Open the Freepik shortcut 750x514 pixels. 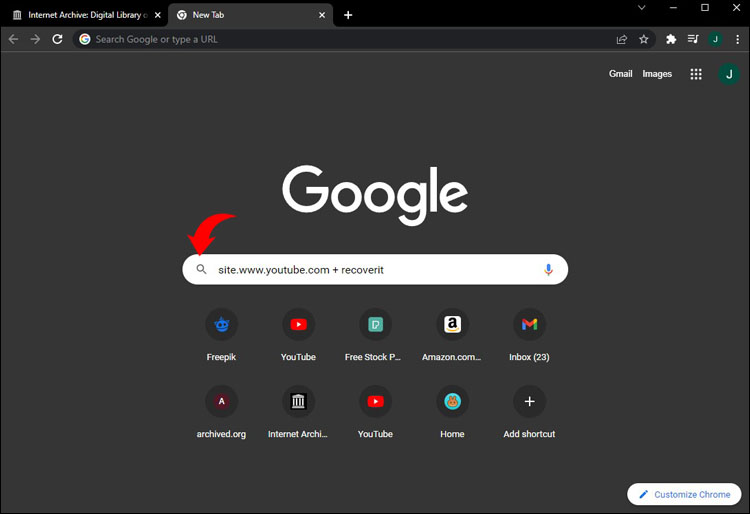221,335
